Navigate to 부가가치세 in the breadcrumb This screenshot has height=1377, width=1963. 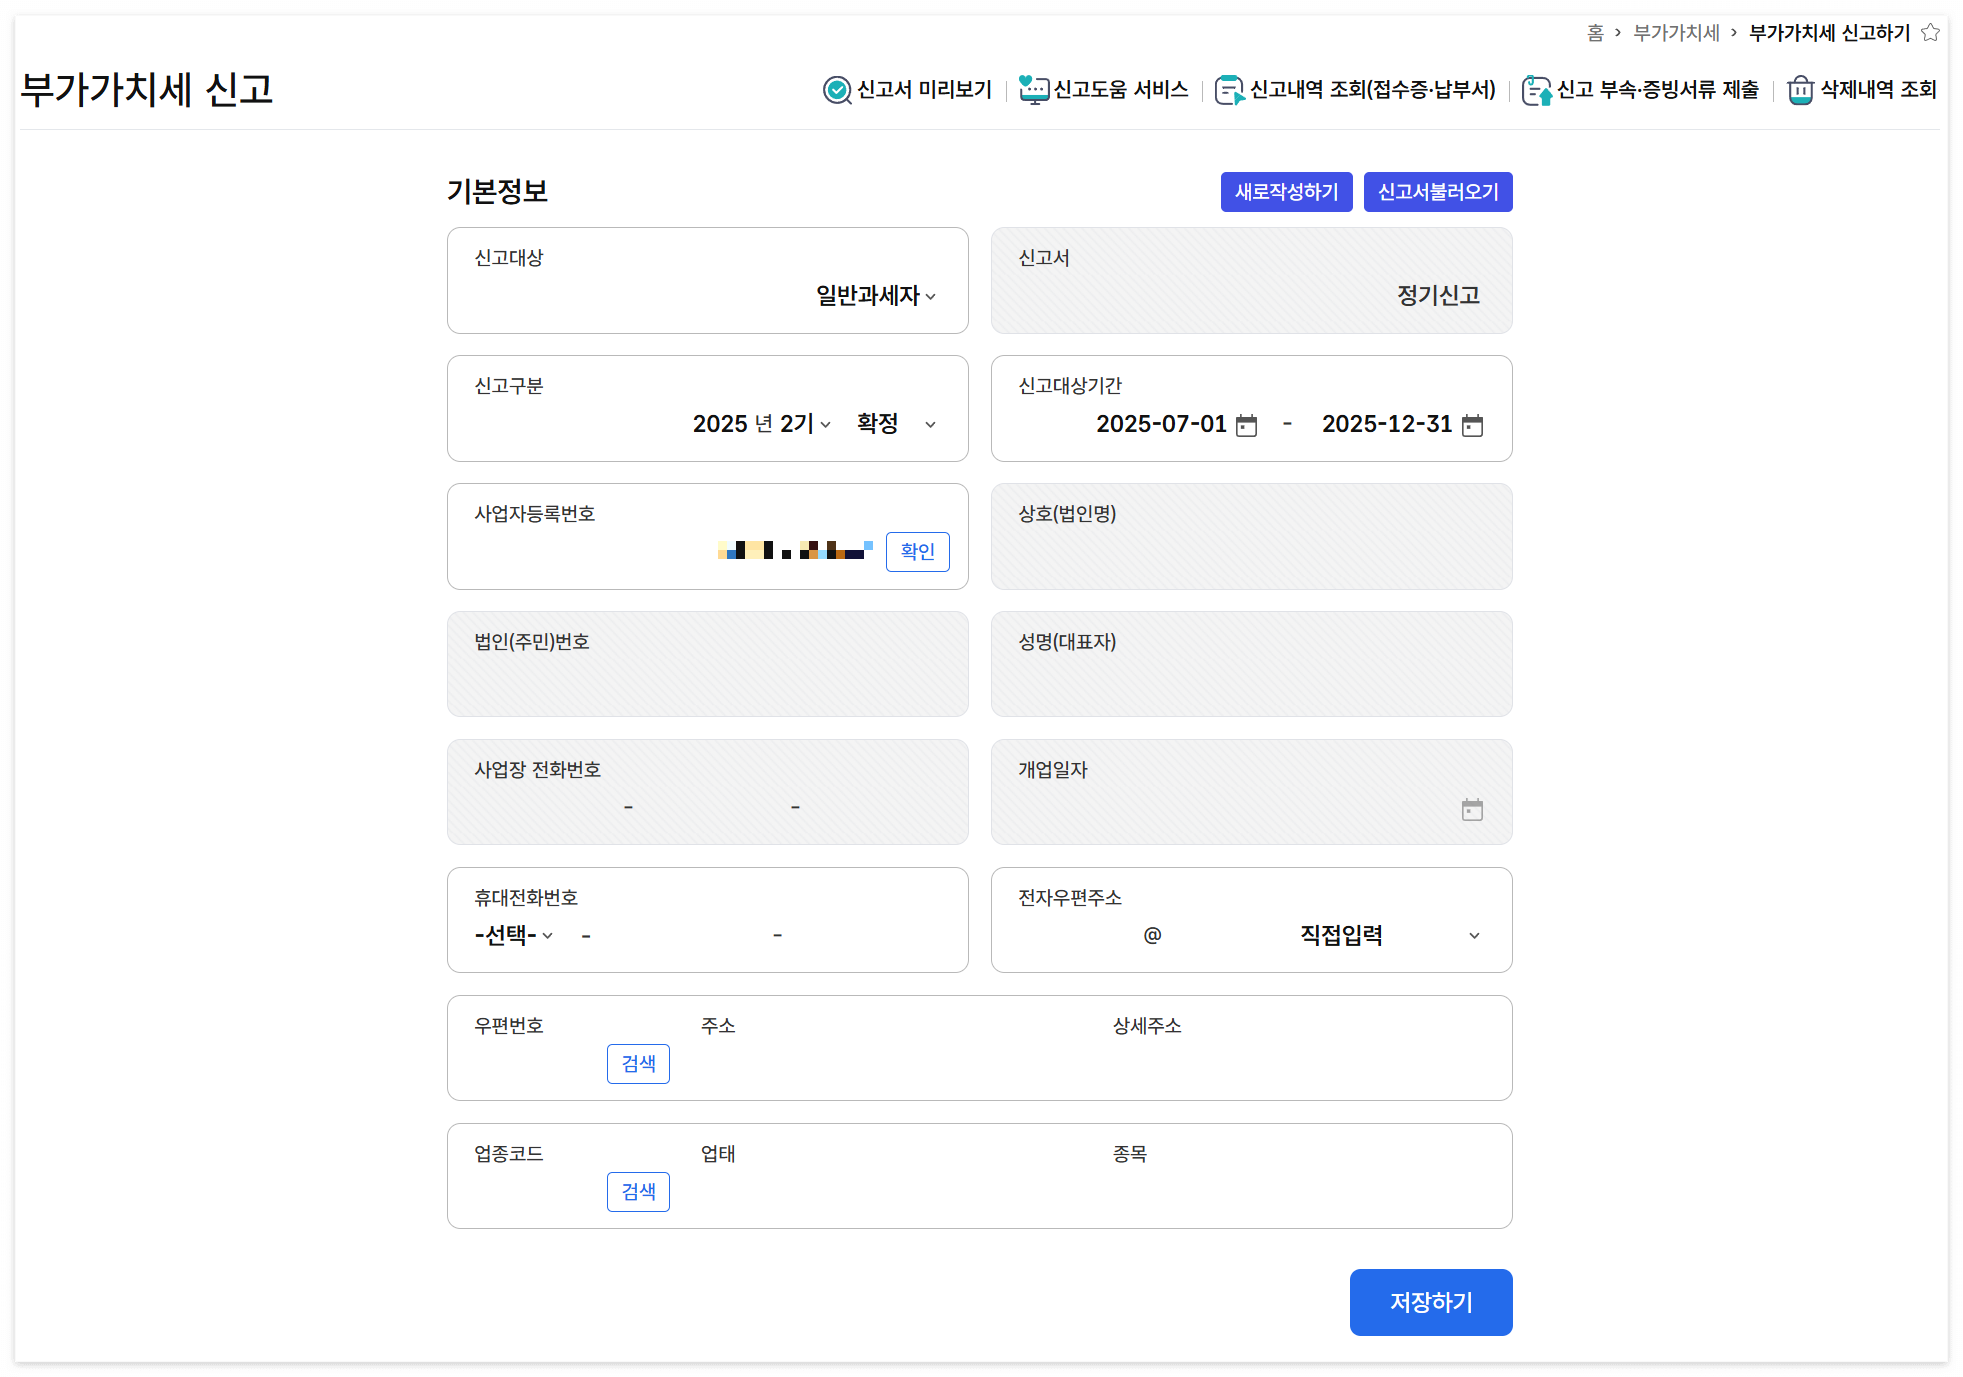pos(1675,32)
